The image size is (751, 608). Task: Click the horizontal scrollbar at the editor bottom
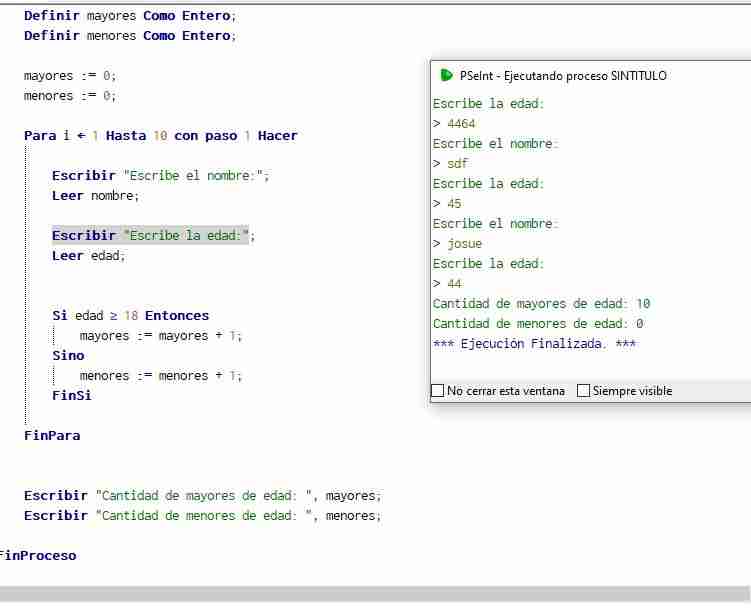[374, 594]
